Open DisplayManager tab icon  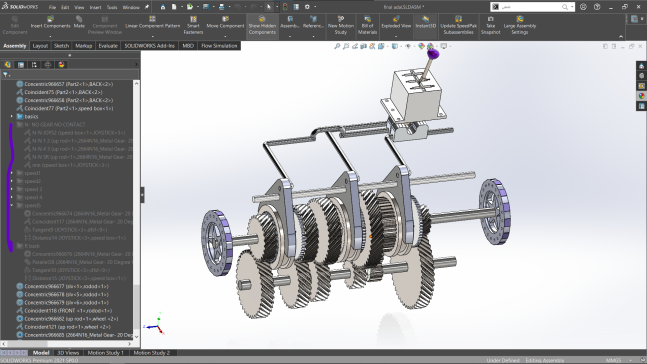click(x=61, y=64)
